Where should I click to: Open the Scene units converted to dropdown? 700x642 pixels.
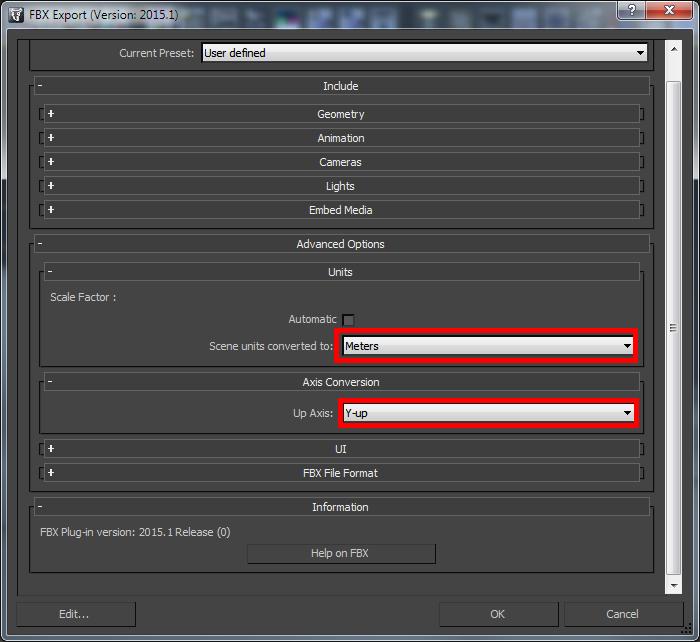(488, 346)
